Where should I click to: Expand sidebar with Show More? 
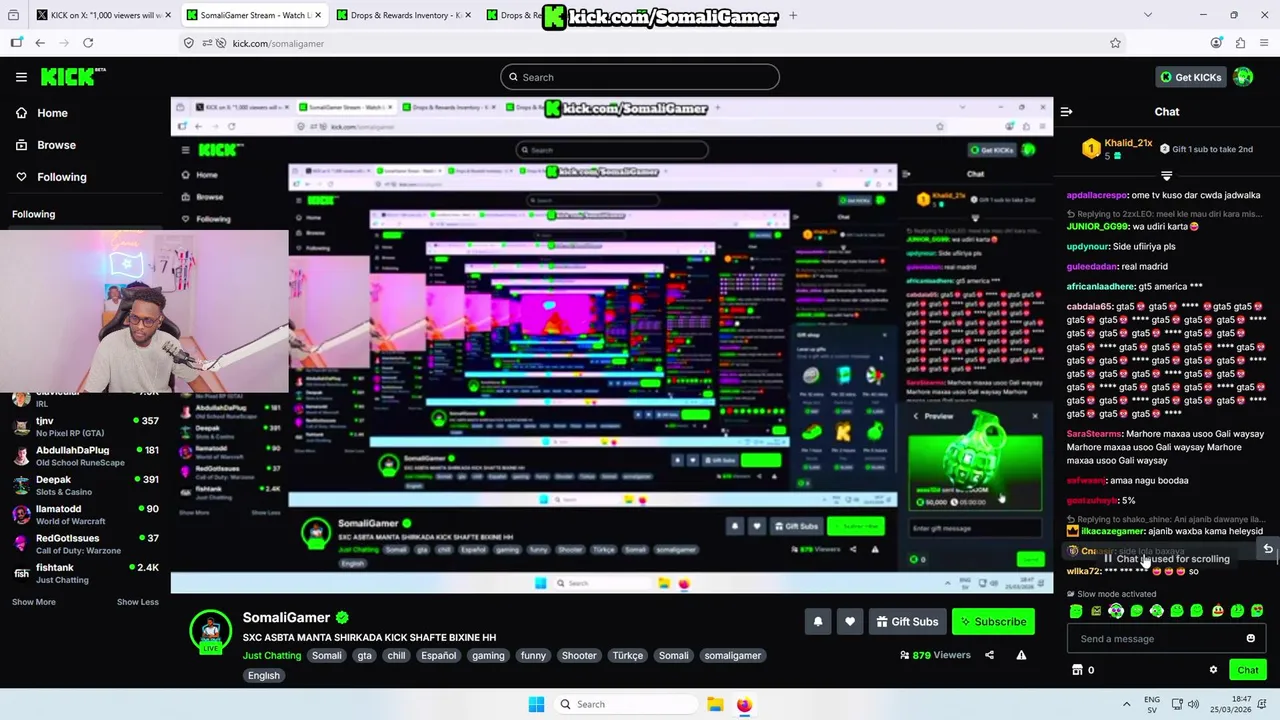click(34, 602)
